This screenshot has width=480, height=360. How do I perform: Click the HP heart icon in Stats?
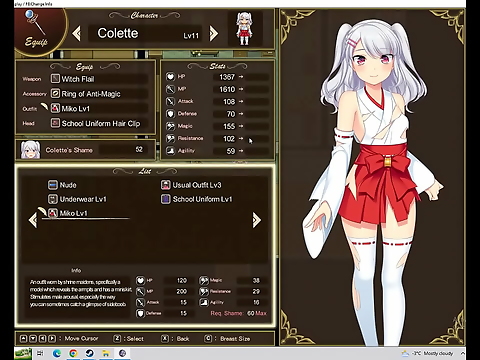pyautogui.click(x=170, y=77)
